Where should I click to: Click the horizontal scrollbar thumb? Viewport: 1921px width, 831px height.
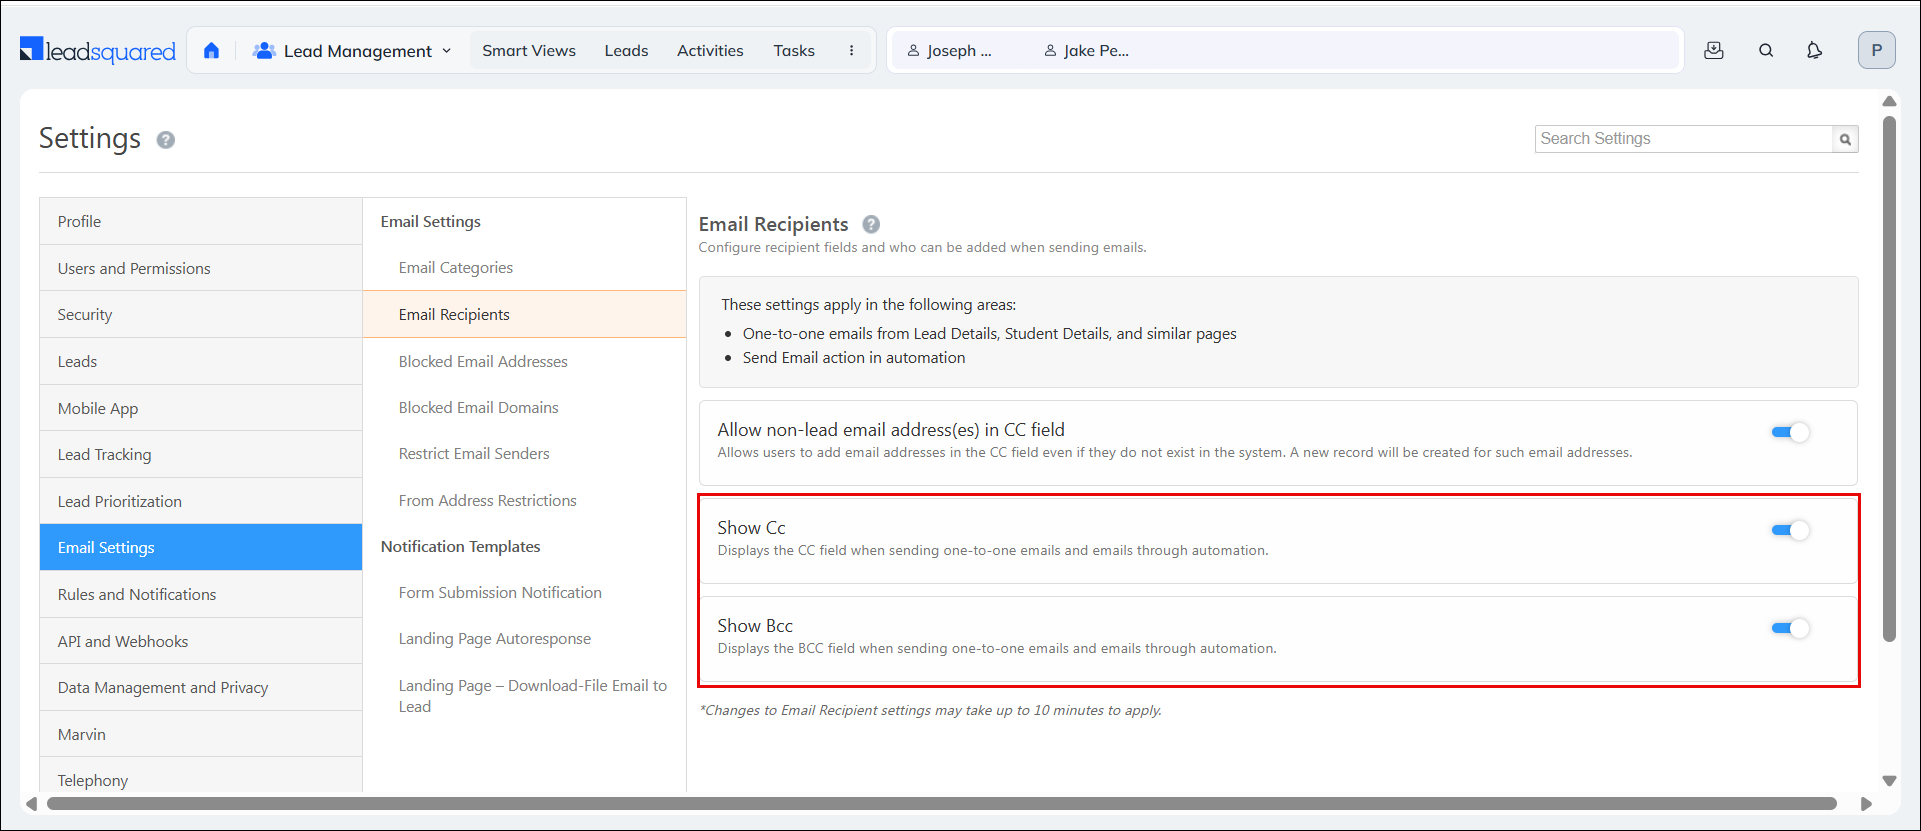pyautogui.click(x=942, y=804)
